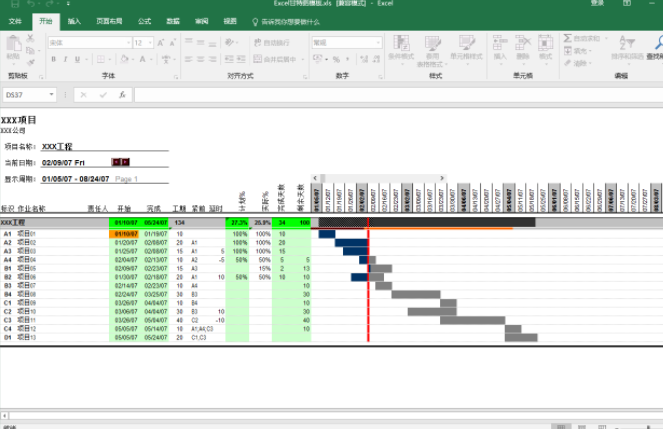Expand the Number group dialog launcher
Image resolution: width=663 pixels, height=429 pixels.
[x=380, y=77]
